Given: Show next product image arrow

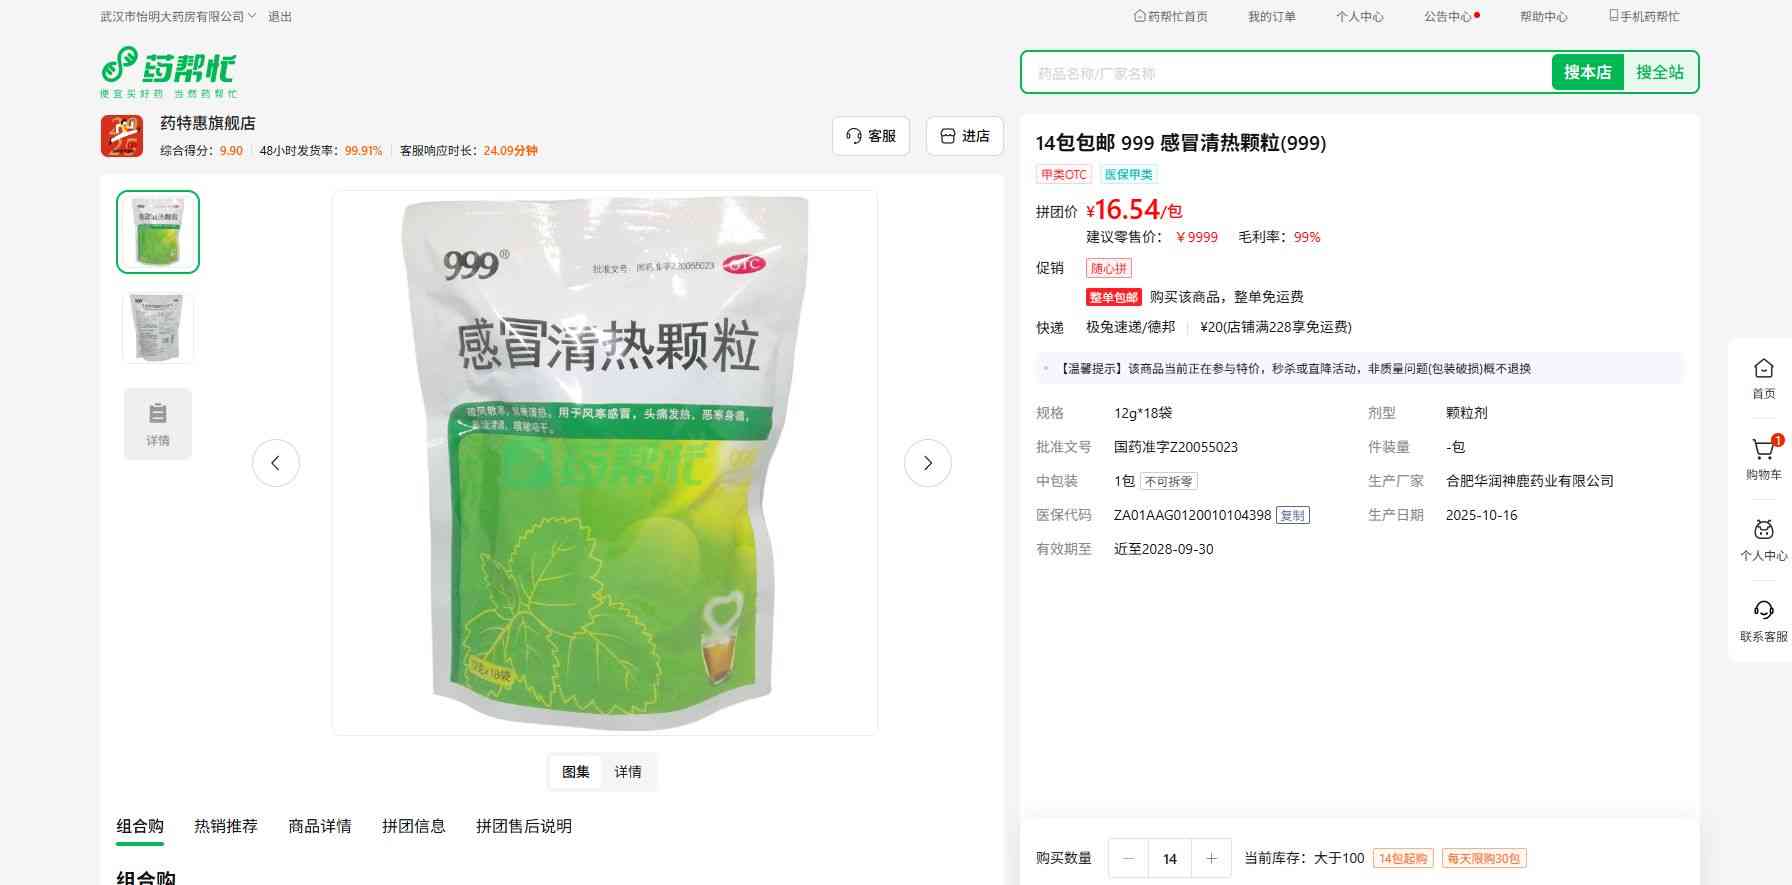Looking at the screenshot, I should click(927, 463).
